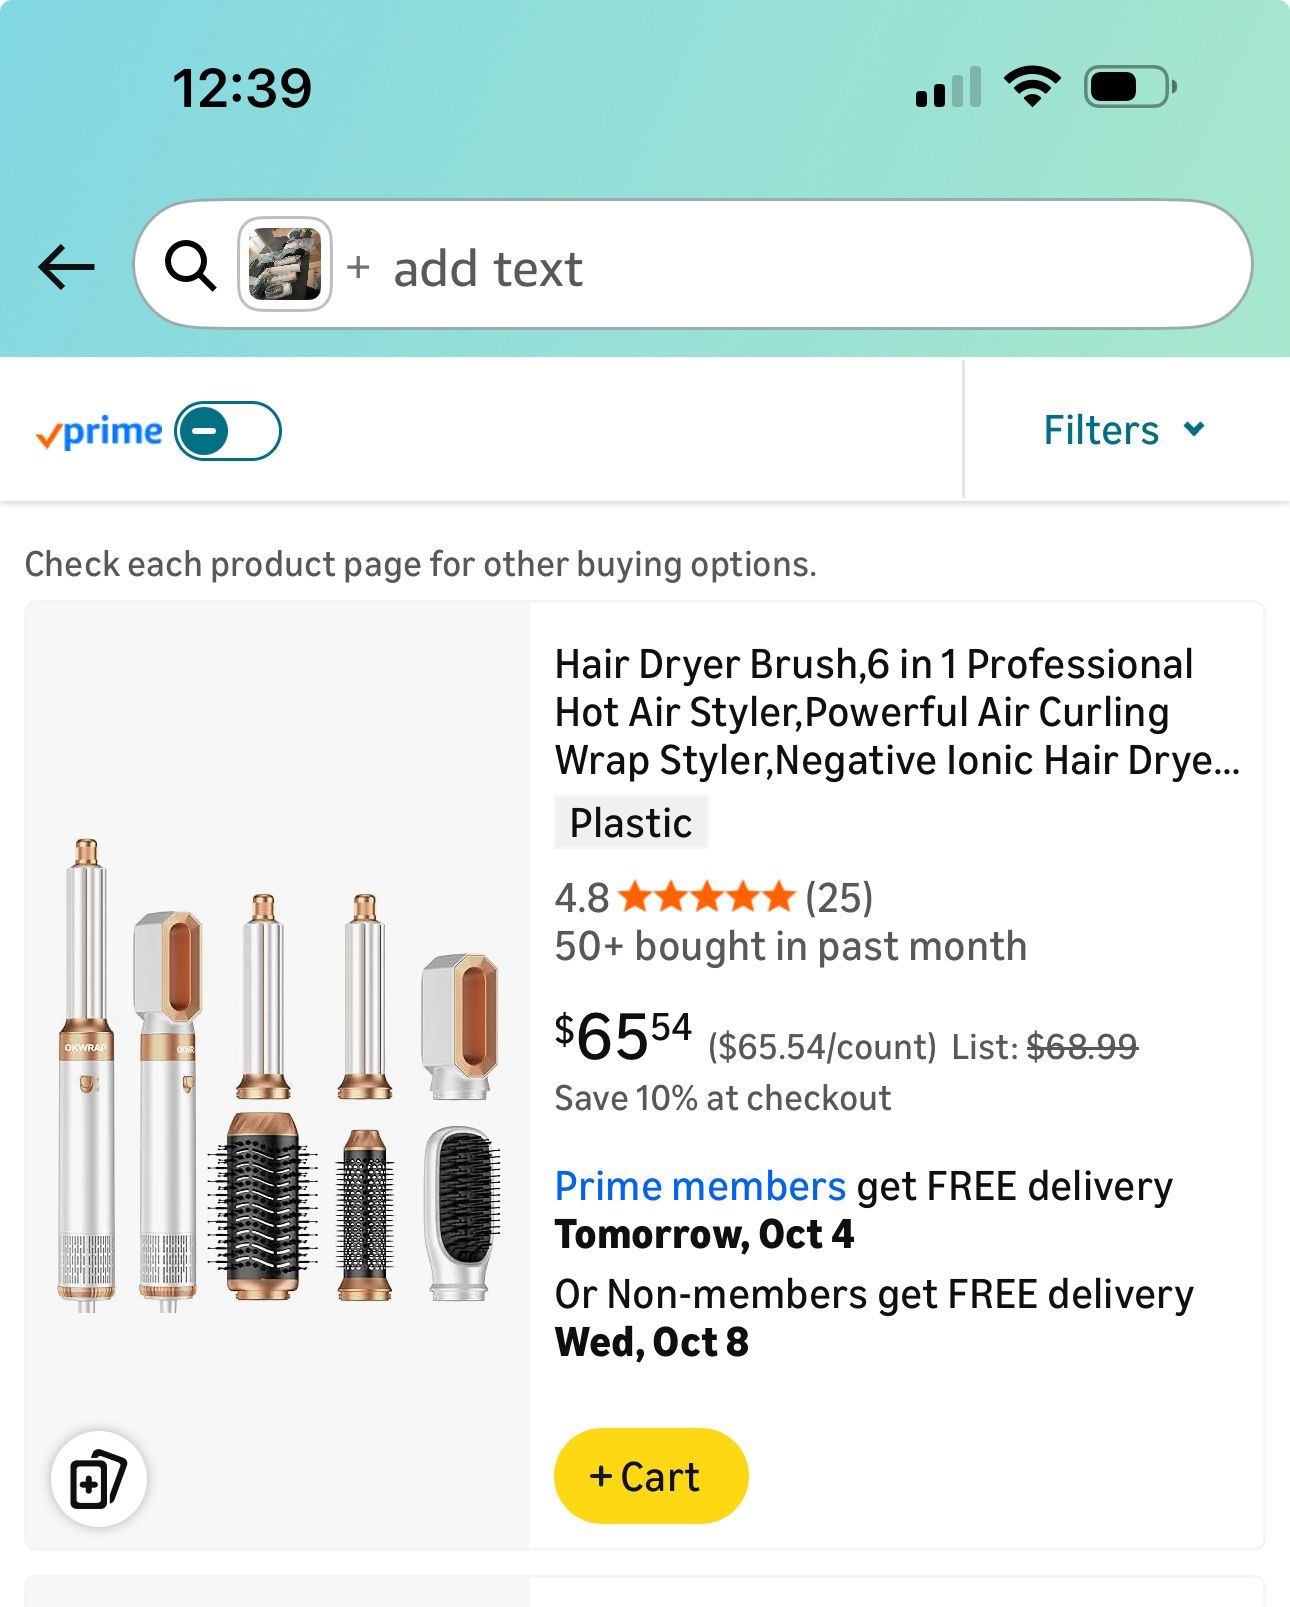Tap the Plastic material tag

631,823
